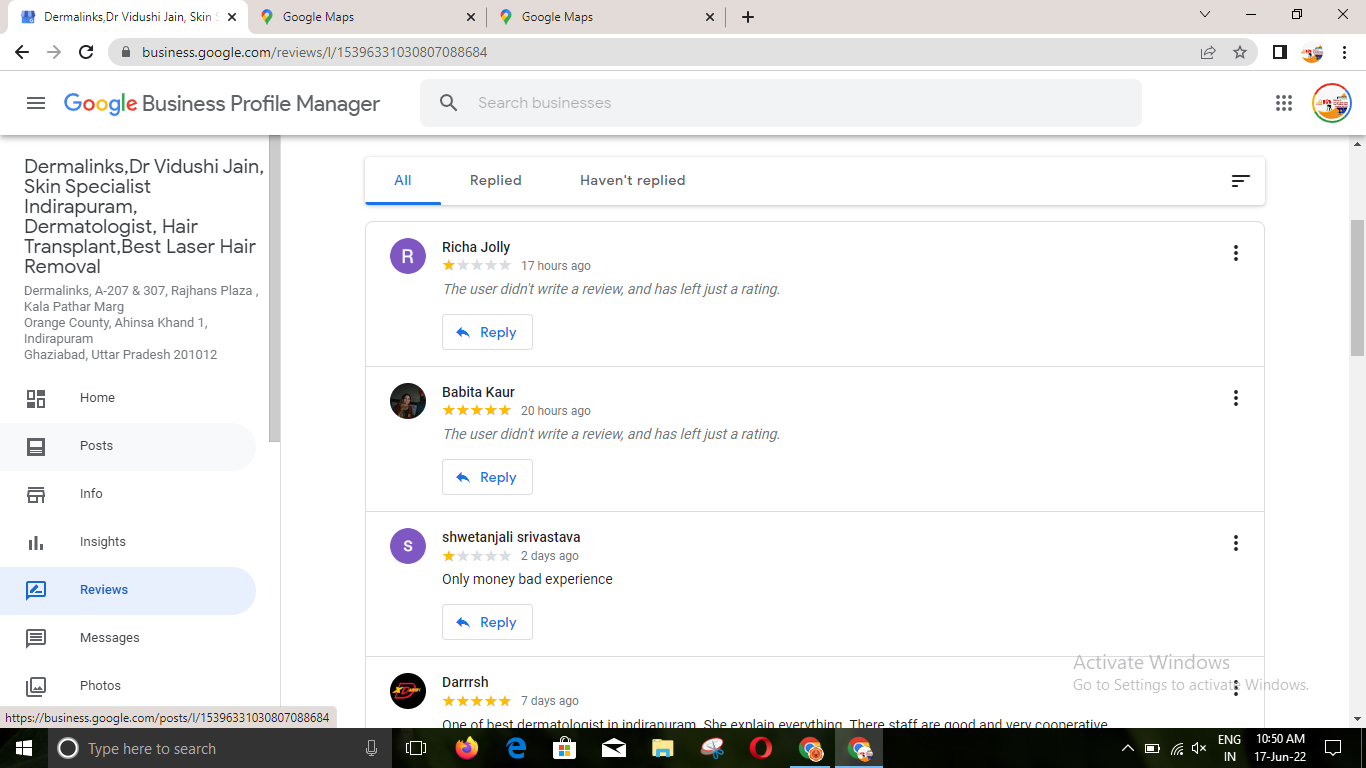Image resolution: width=1366 pixels, height=768 pixels.
Task: Toggle the browser side panel icon
Action: point(1279,52)
